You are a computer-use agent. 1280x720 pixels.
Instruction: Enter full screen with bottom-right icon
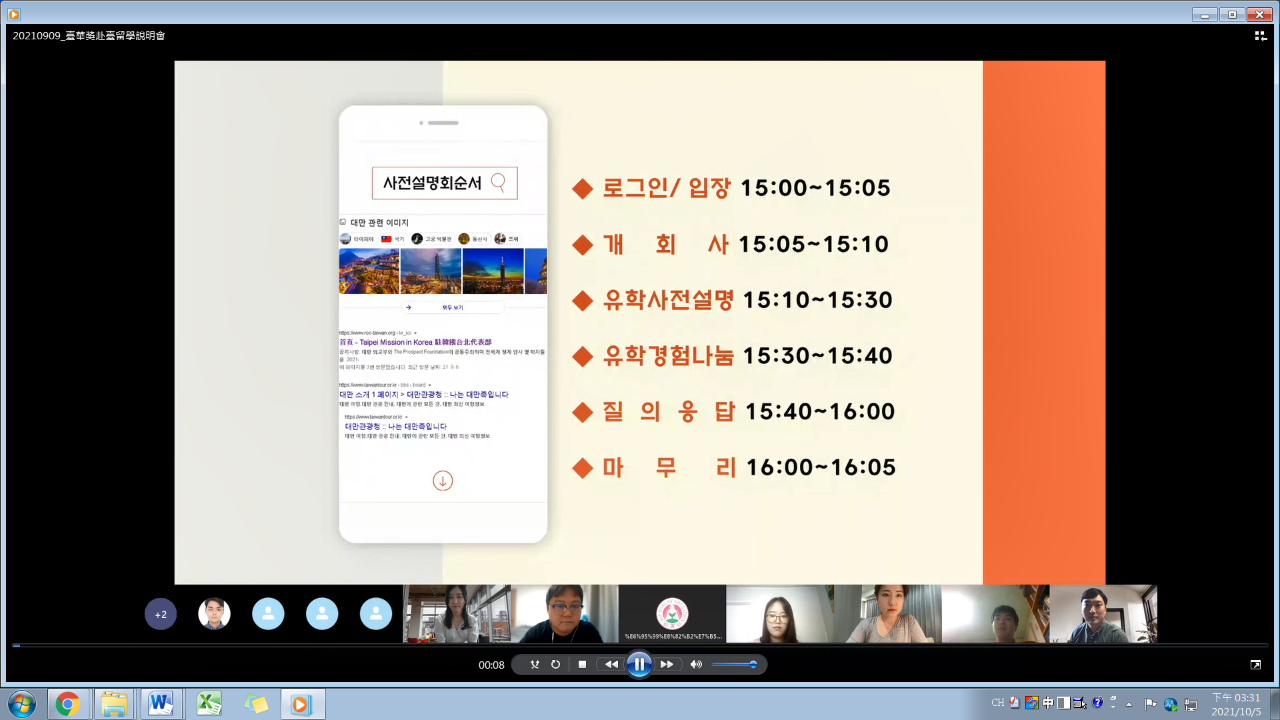(1256, 664)
